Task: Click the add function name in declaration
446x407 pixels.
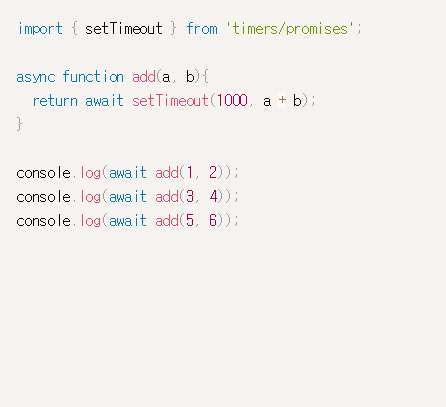Action: (x=144, y=77)
